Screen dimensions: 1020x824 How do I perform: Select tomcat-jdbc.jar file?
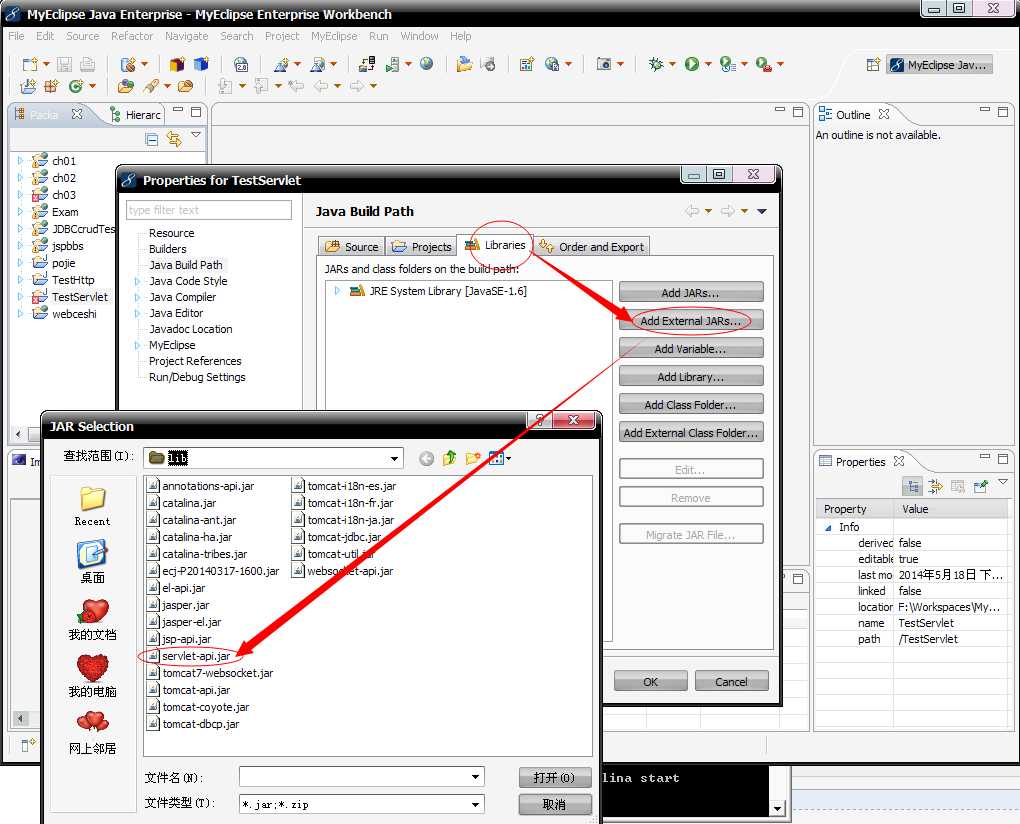click(337, 537)
